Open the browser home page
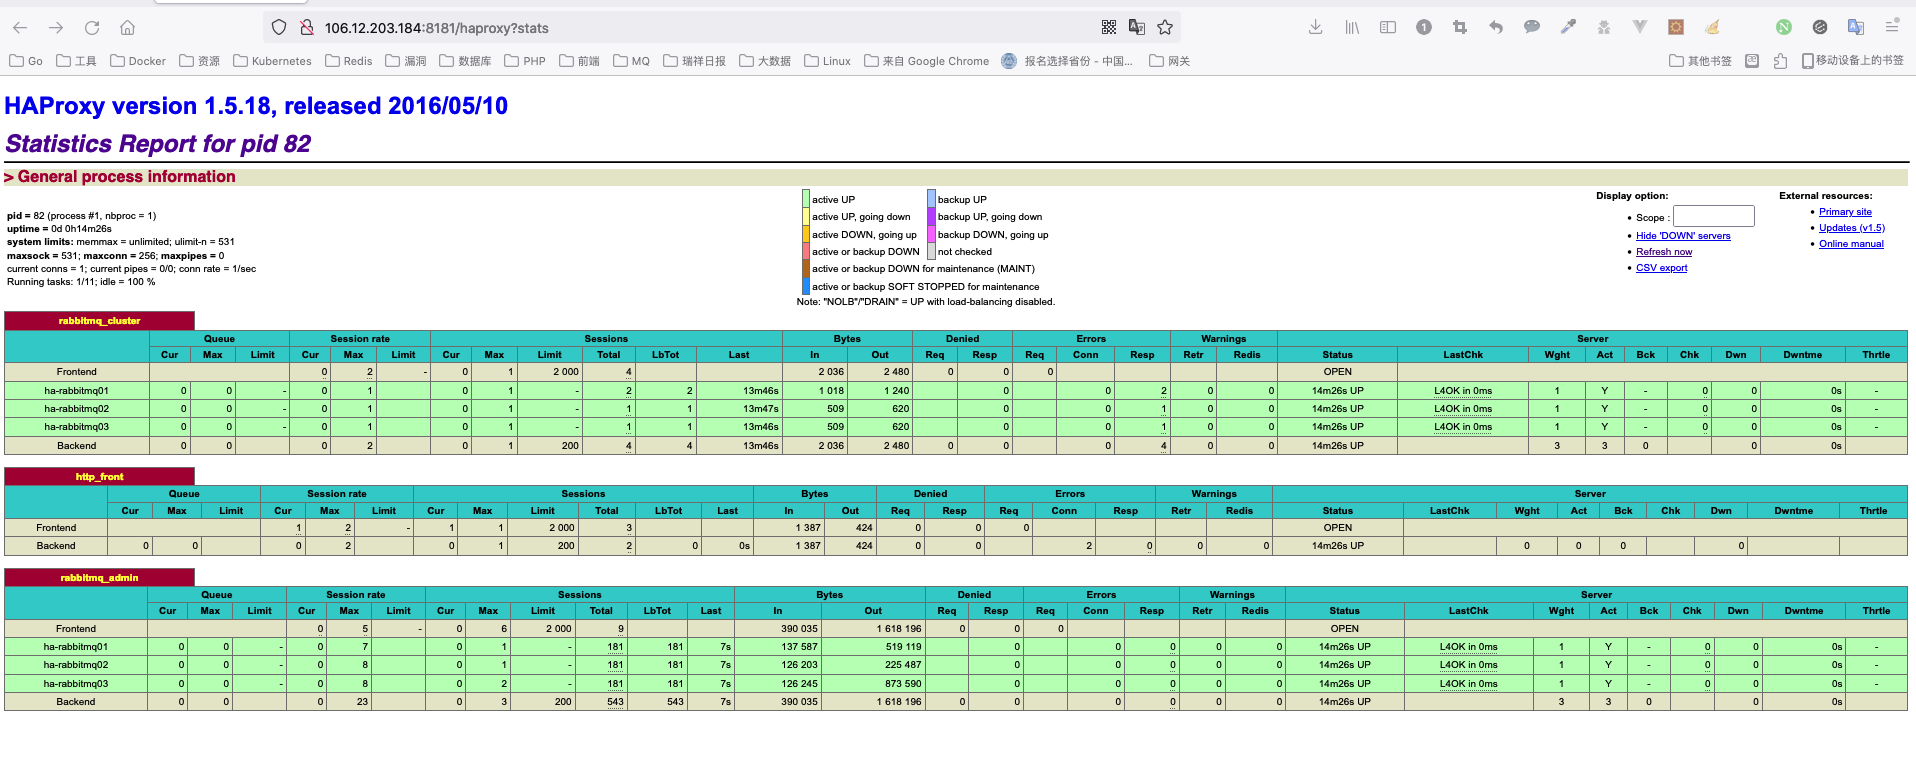Screen dimensions: 1916x758 pos(127,28)
